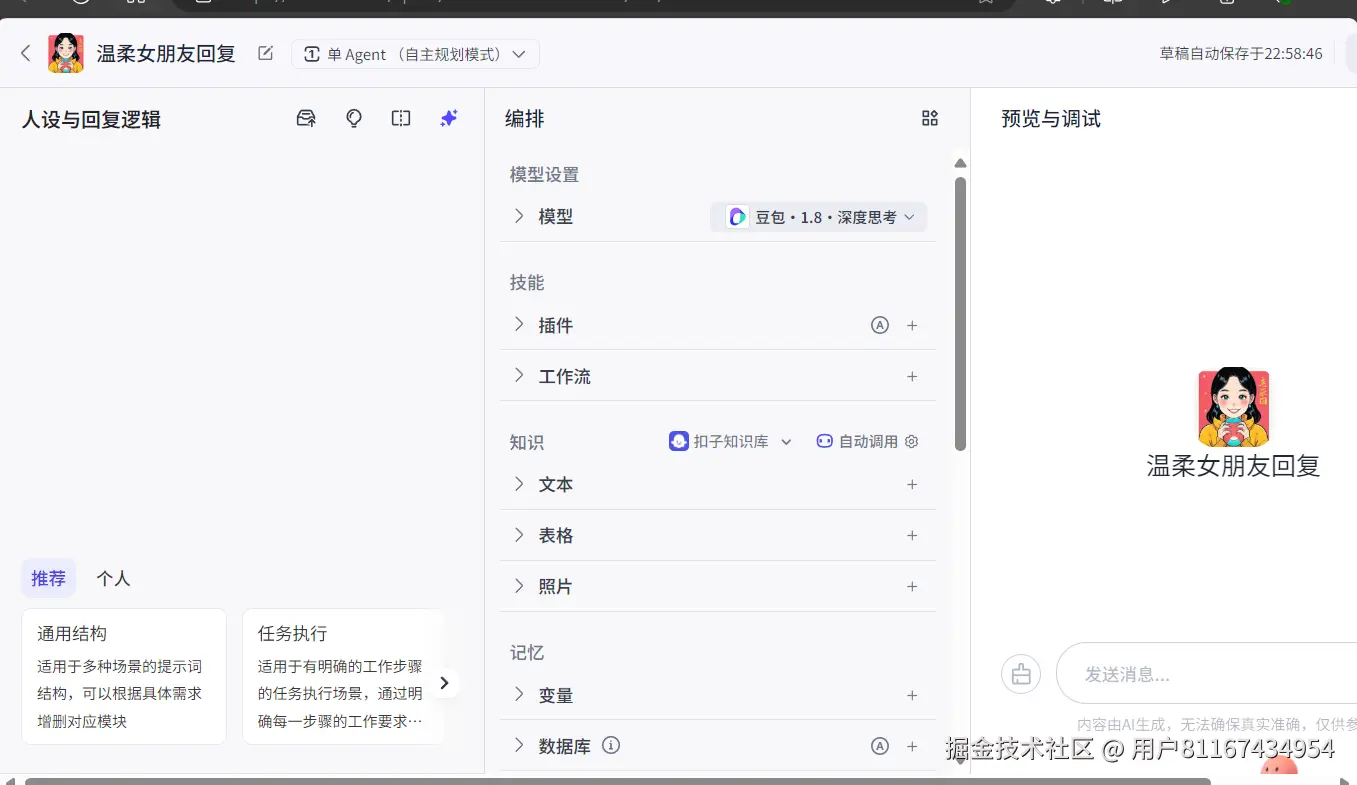Add a plugin with the 插件 plus icon
Screen dimensions: 1357x785
pos(912,325)
